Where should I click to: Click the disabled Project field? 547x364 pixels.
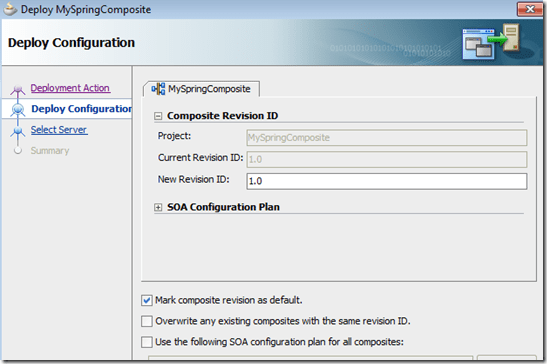click(x=387, y=138)
